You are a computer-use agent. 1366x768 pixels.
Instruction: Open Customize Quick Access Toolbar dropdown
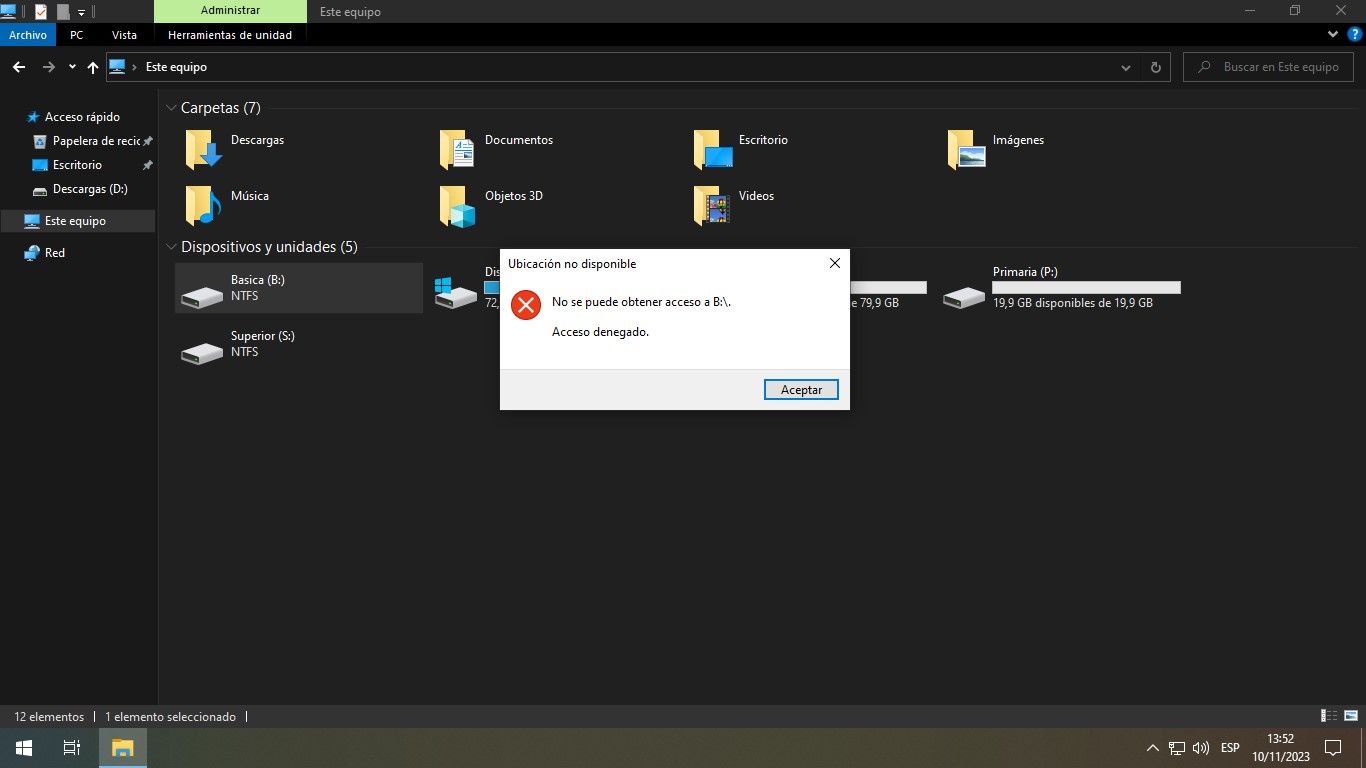point(81,12)
